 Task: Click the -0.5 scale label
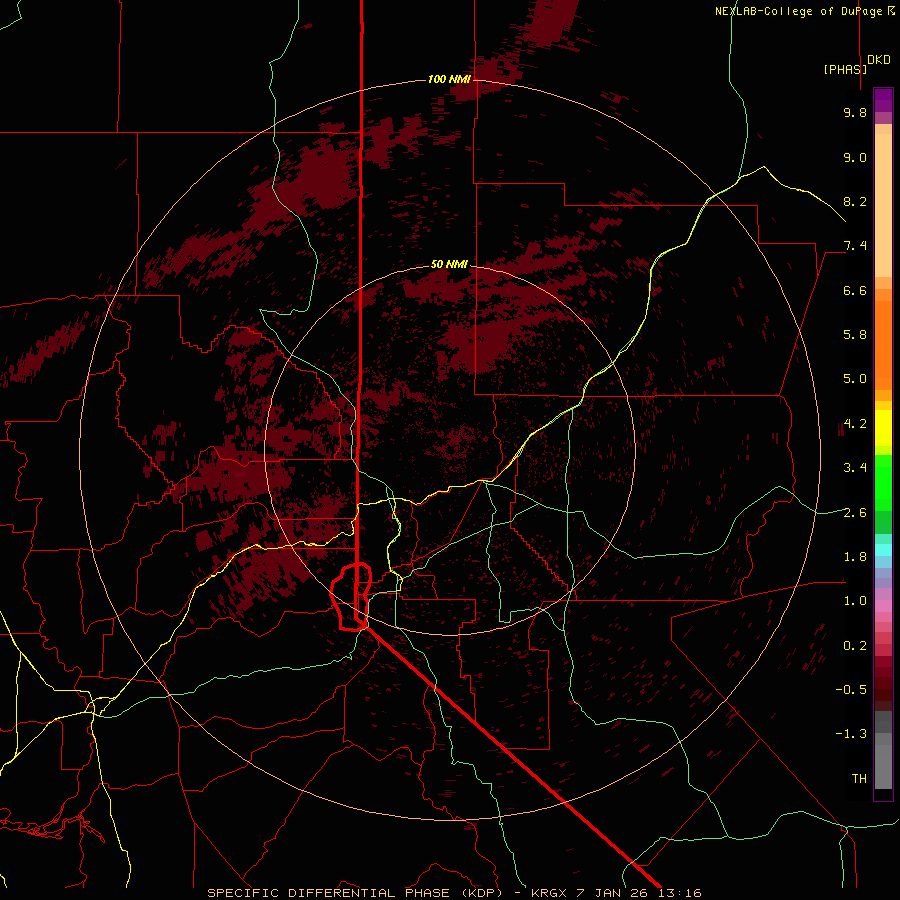pos(851,690)
